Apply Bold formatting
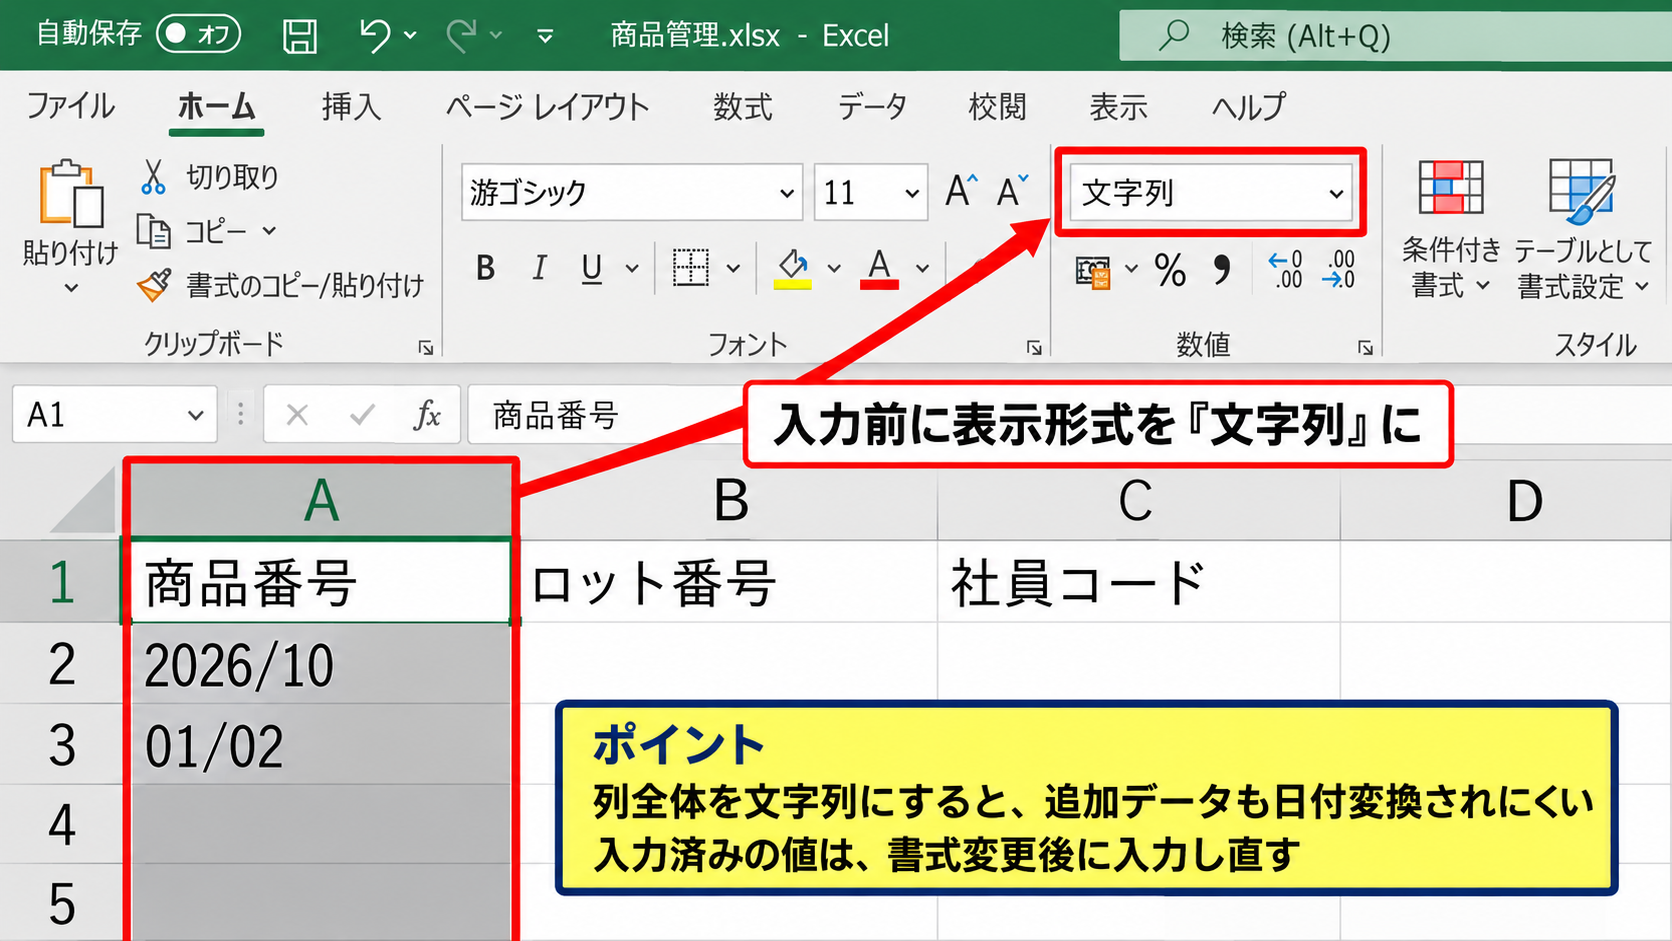Viewport: 1672px width, 941px height. [486, 268]
